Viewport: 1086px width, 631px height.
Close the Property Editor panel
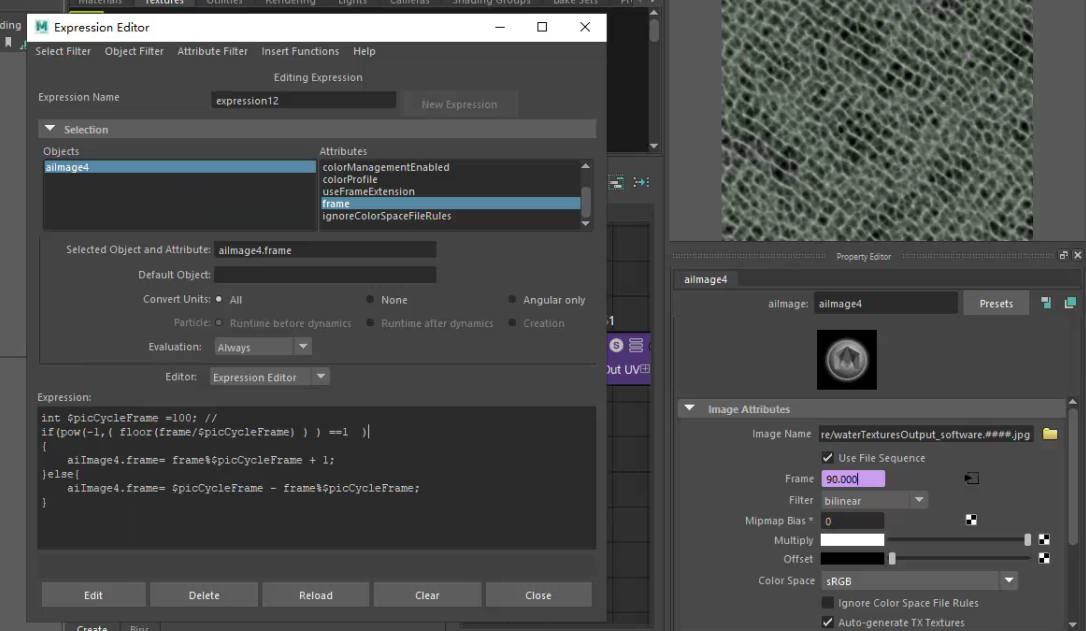point(1078,256)
